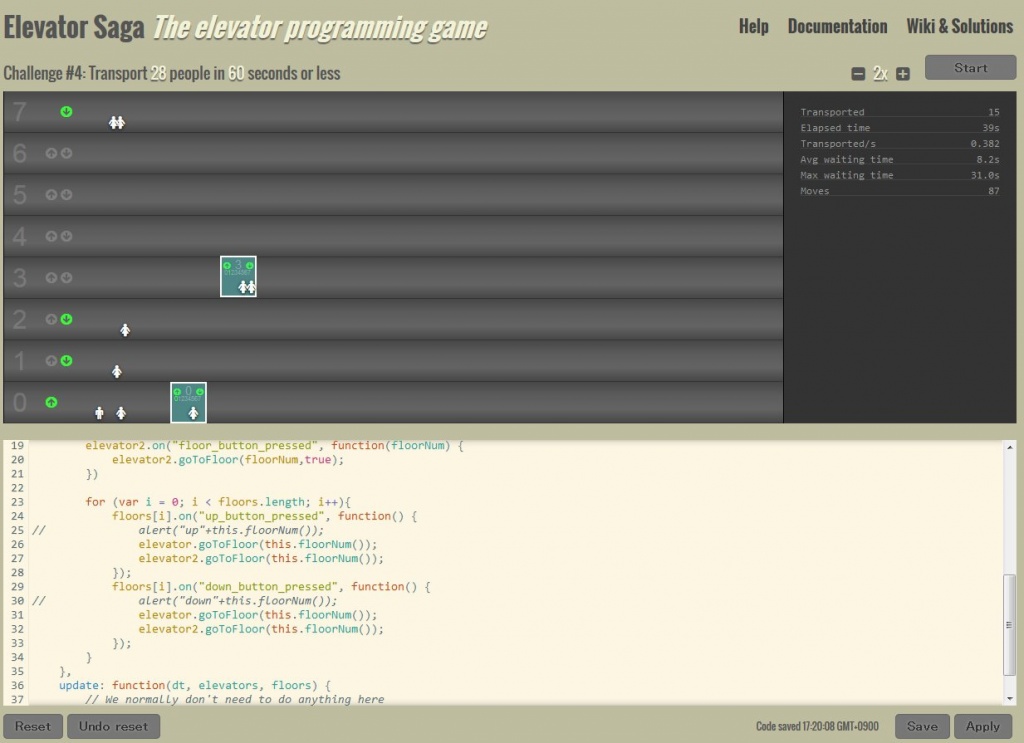Click the floor 7 number label
The height and width of the screenshot is (743, 1024).
pyautogui.click(x=20, y=112)
